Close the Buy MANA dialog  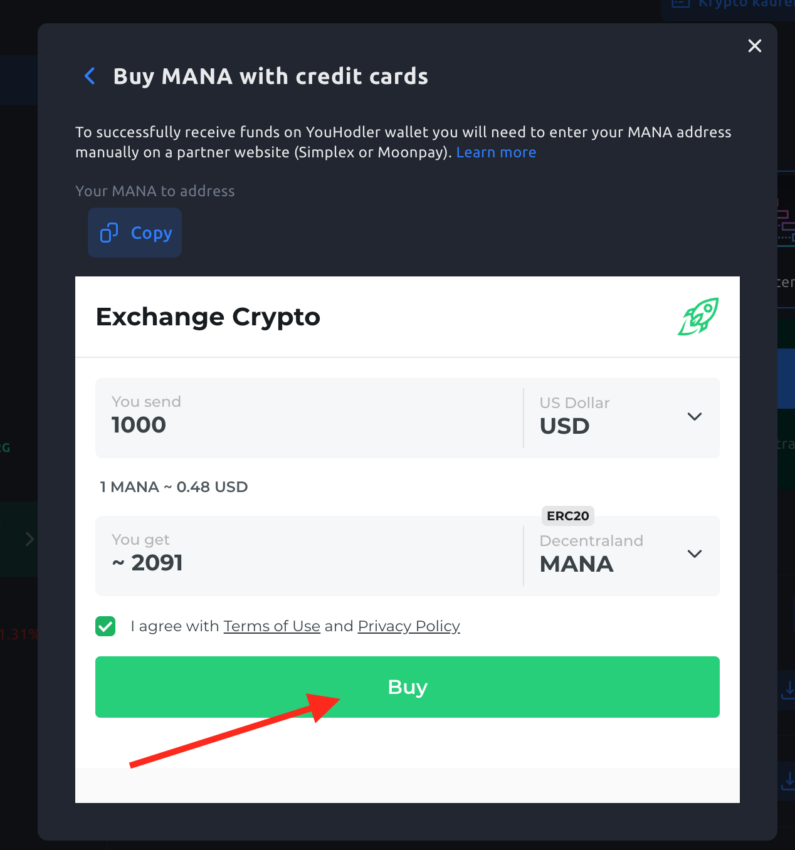coord(754,46)
